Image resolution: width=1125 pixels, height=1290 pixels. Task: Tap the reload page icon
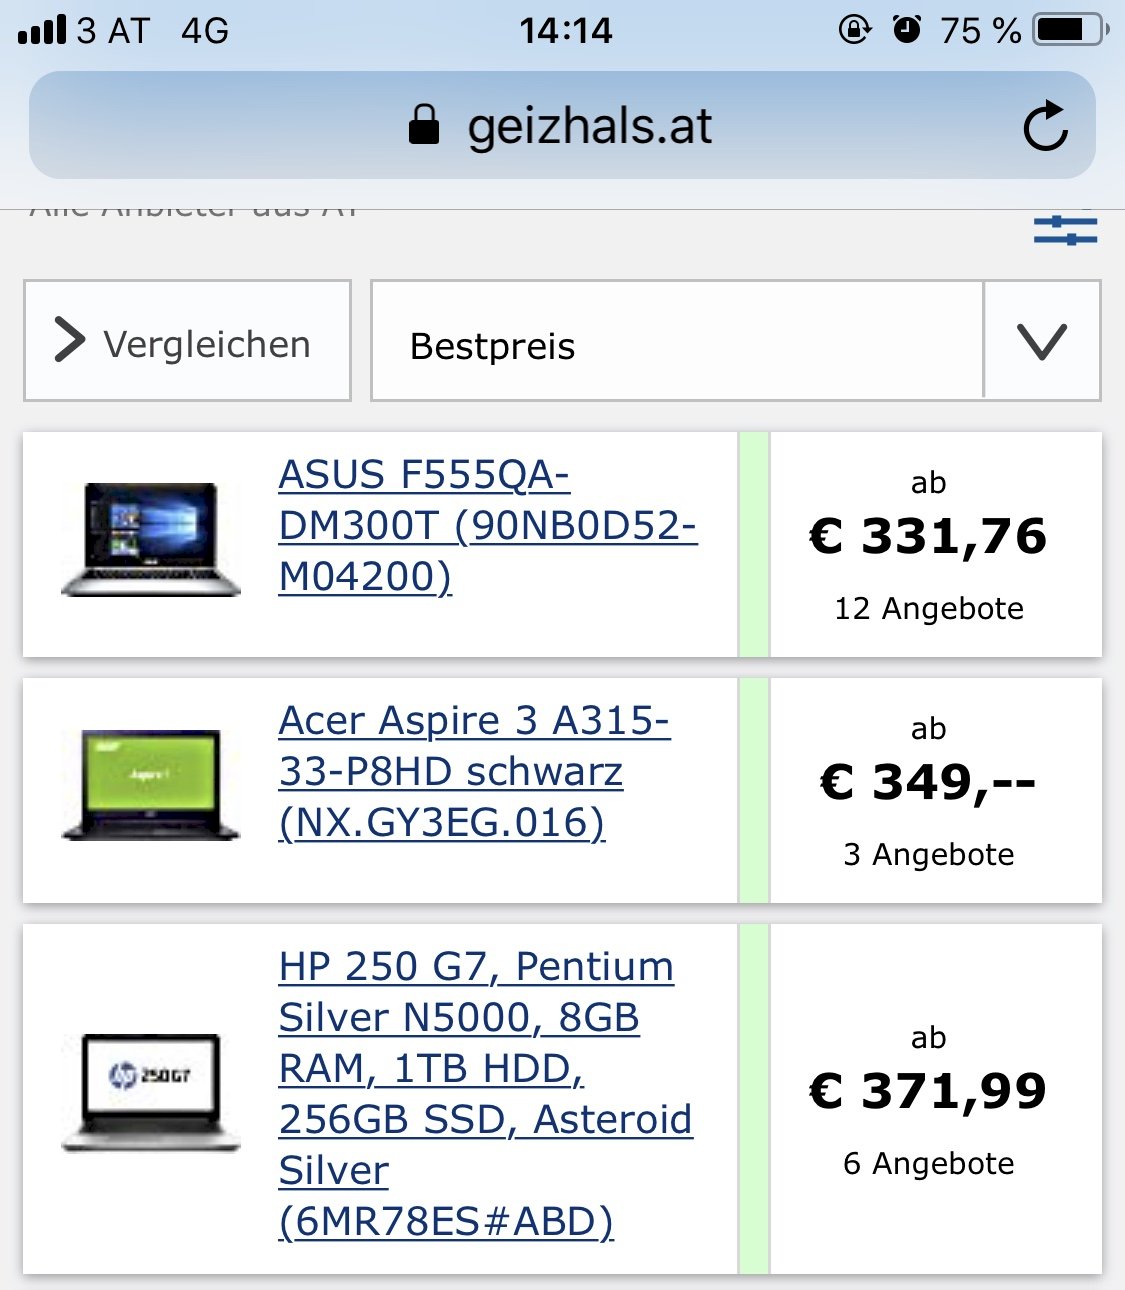point(1046,126)
